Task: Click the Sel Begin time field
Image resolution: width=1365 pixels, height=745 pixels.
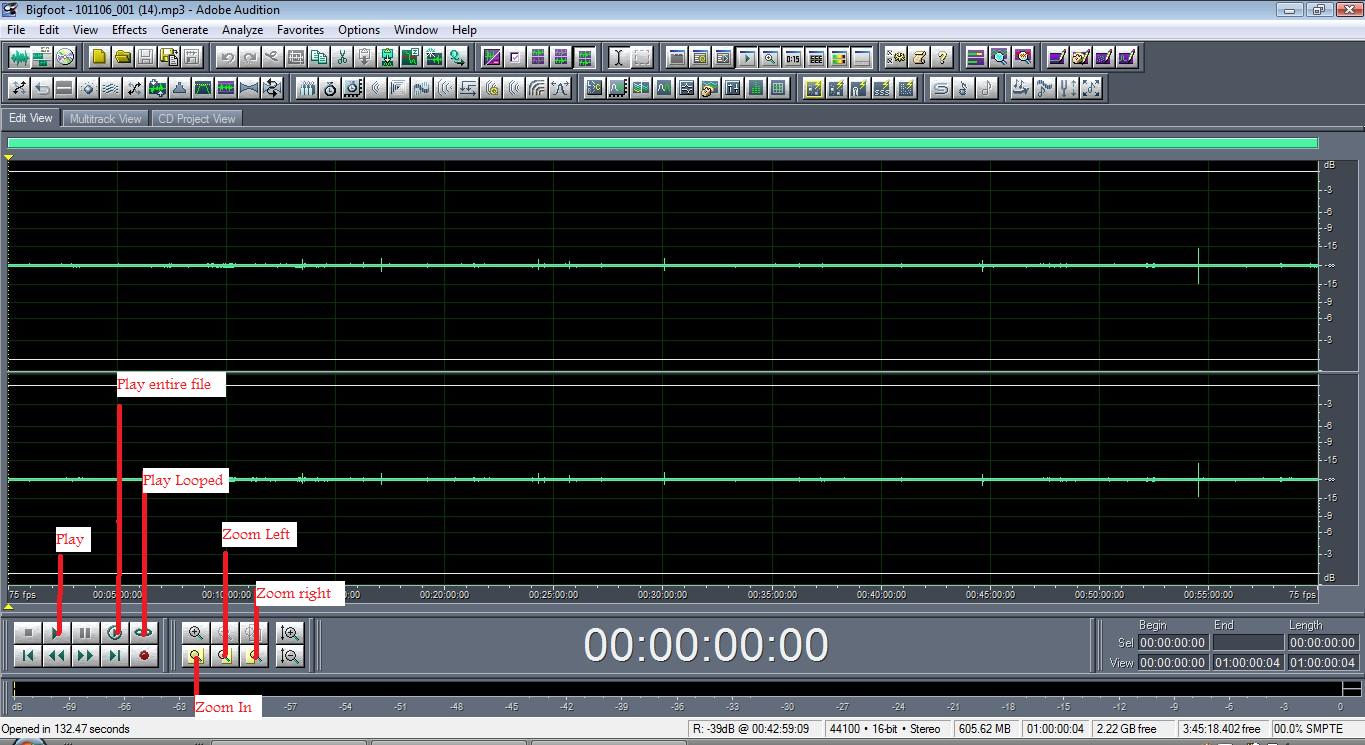Action: click(x=1172, y=643)
